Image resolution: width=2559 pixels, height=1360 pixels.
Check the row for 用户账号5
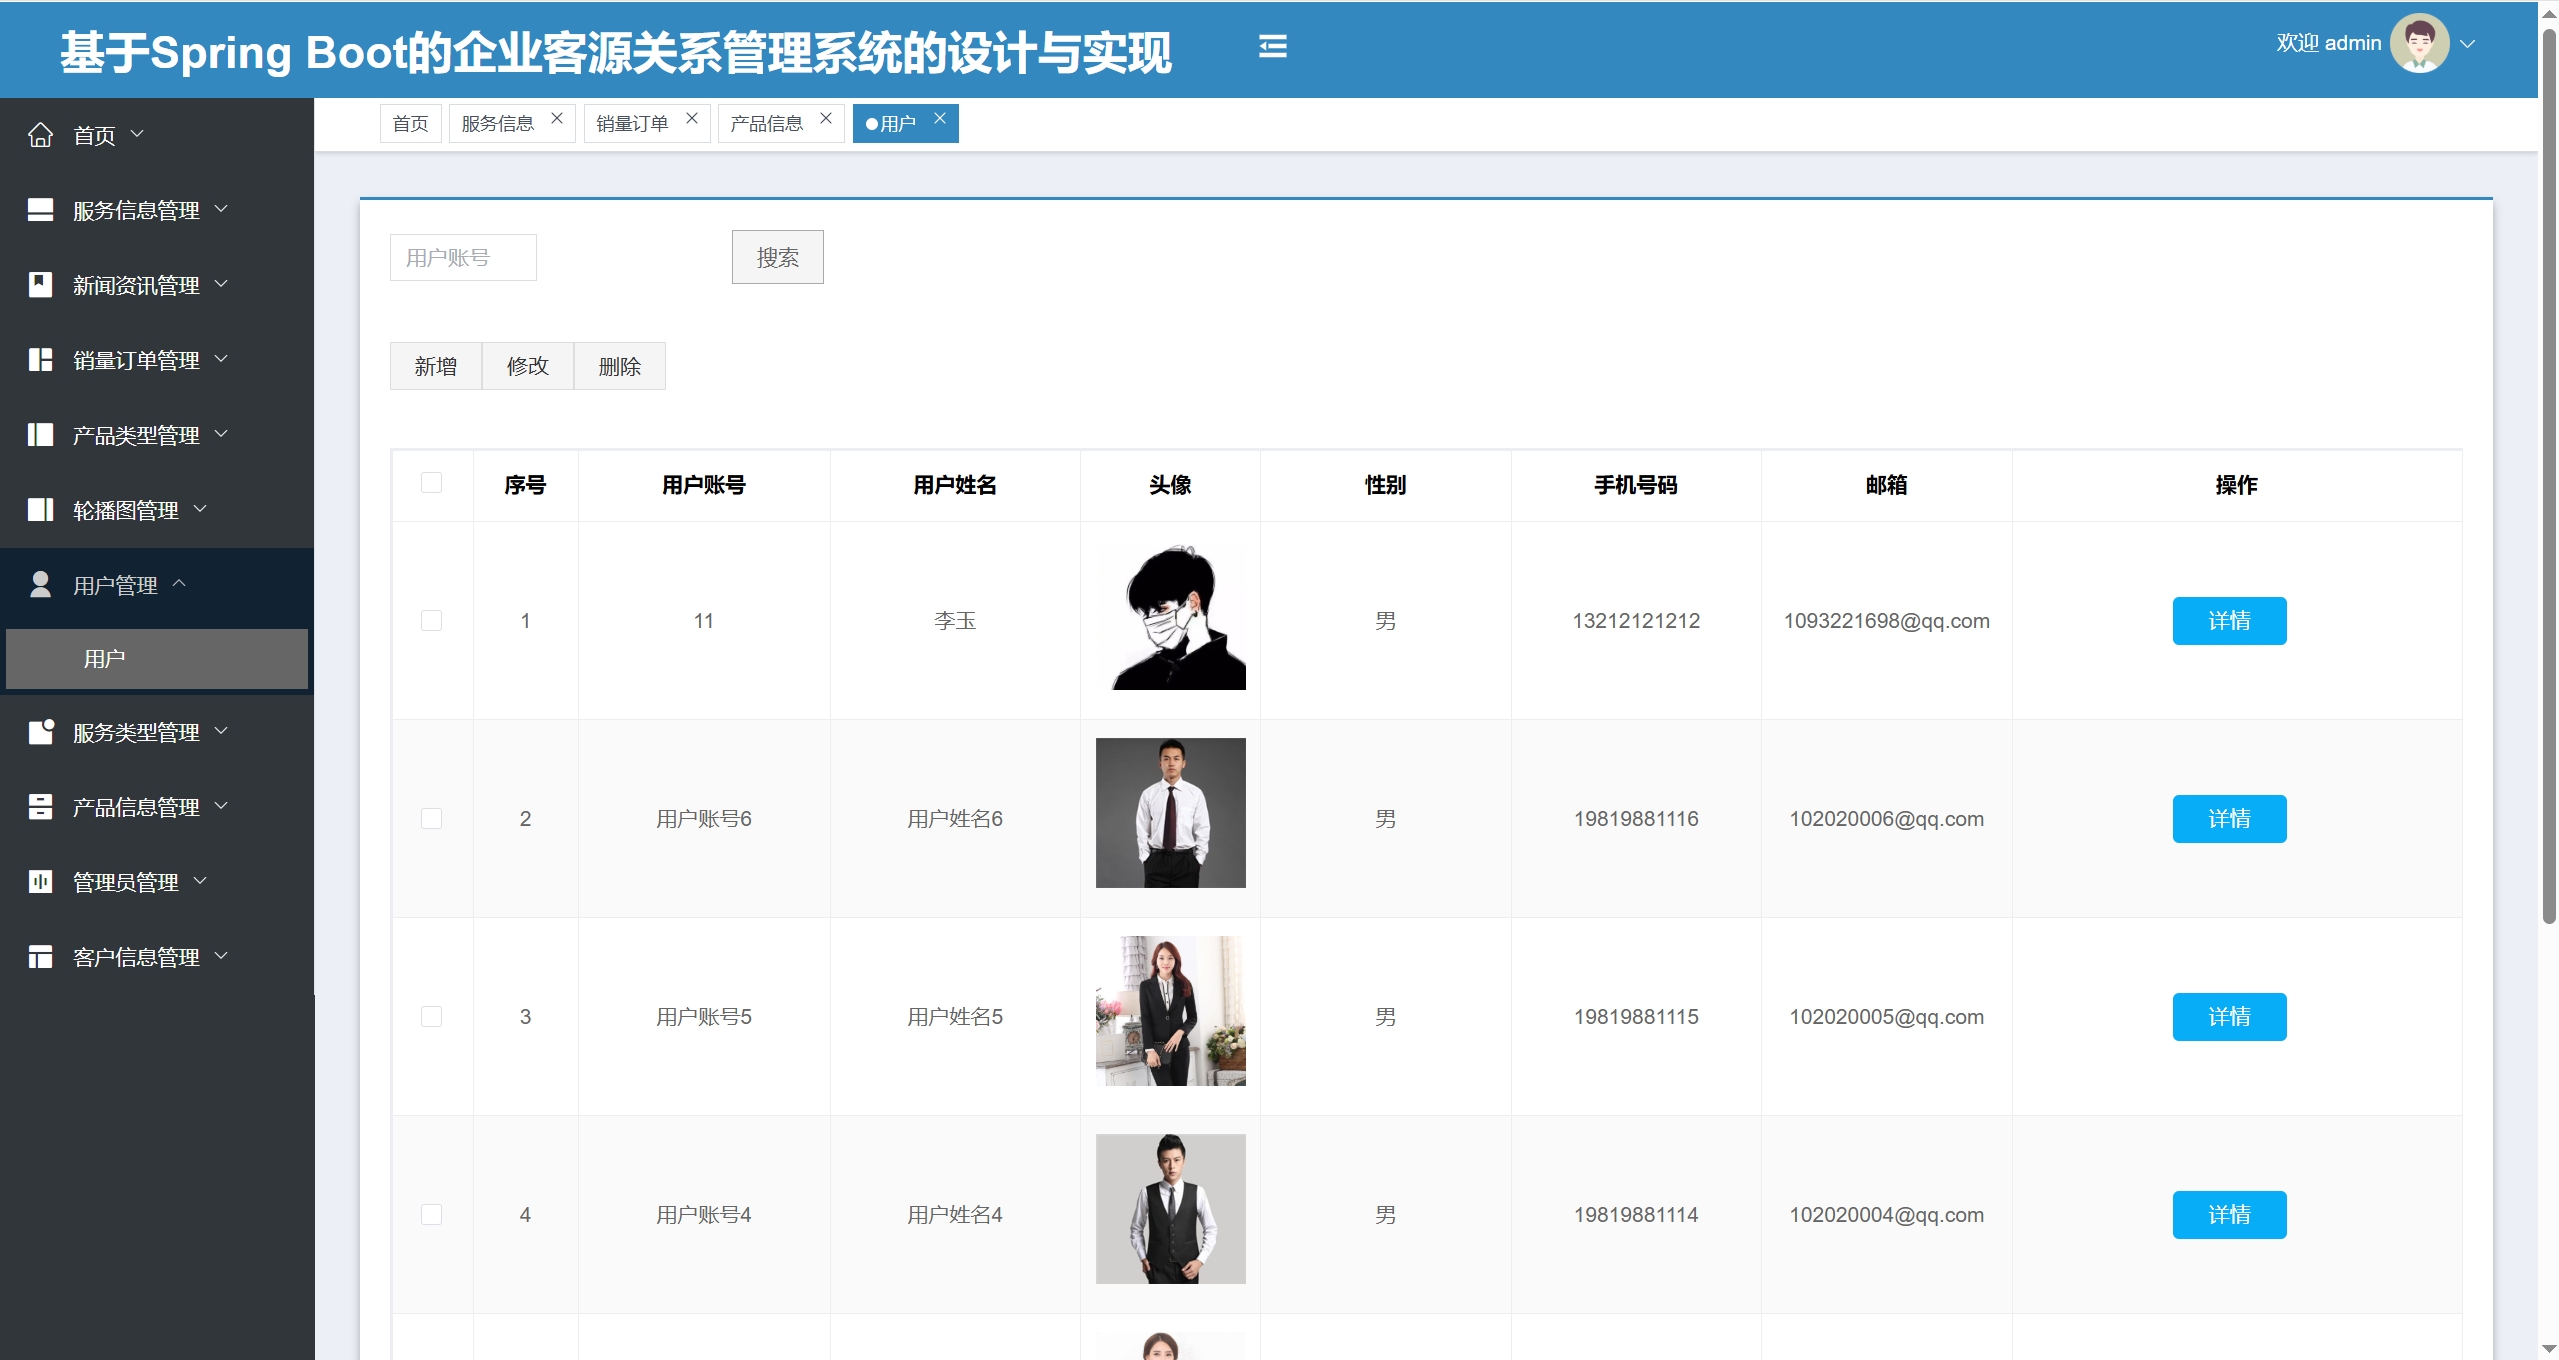[x=431, y=1017]
